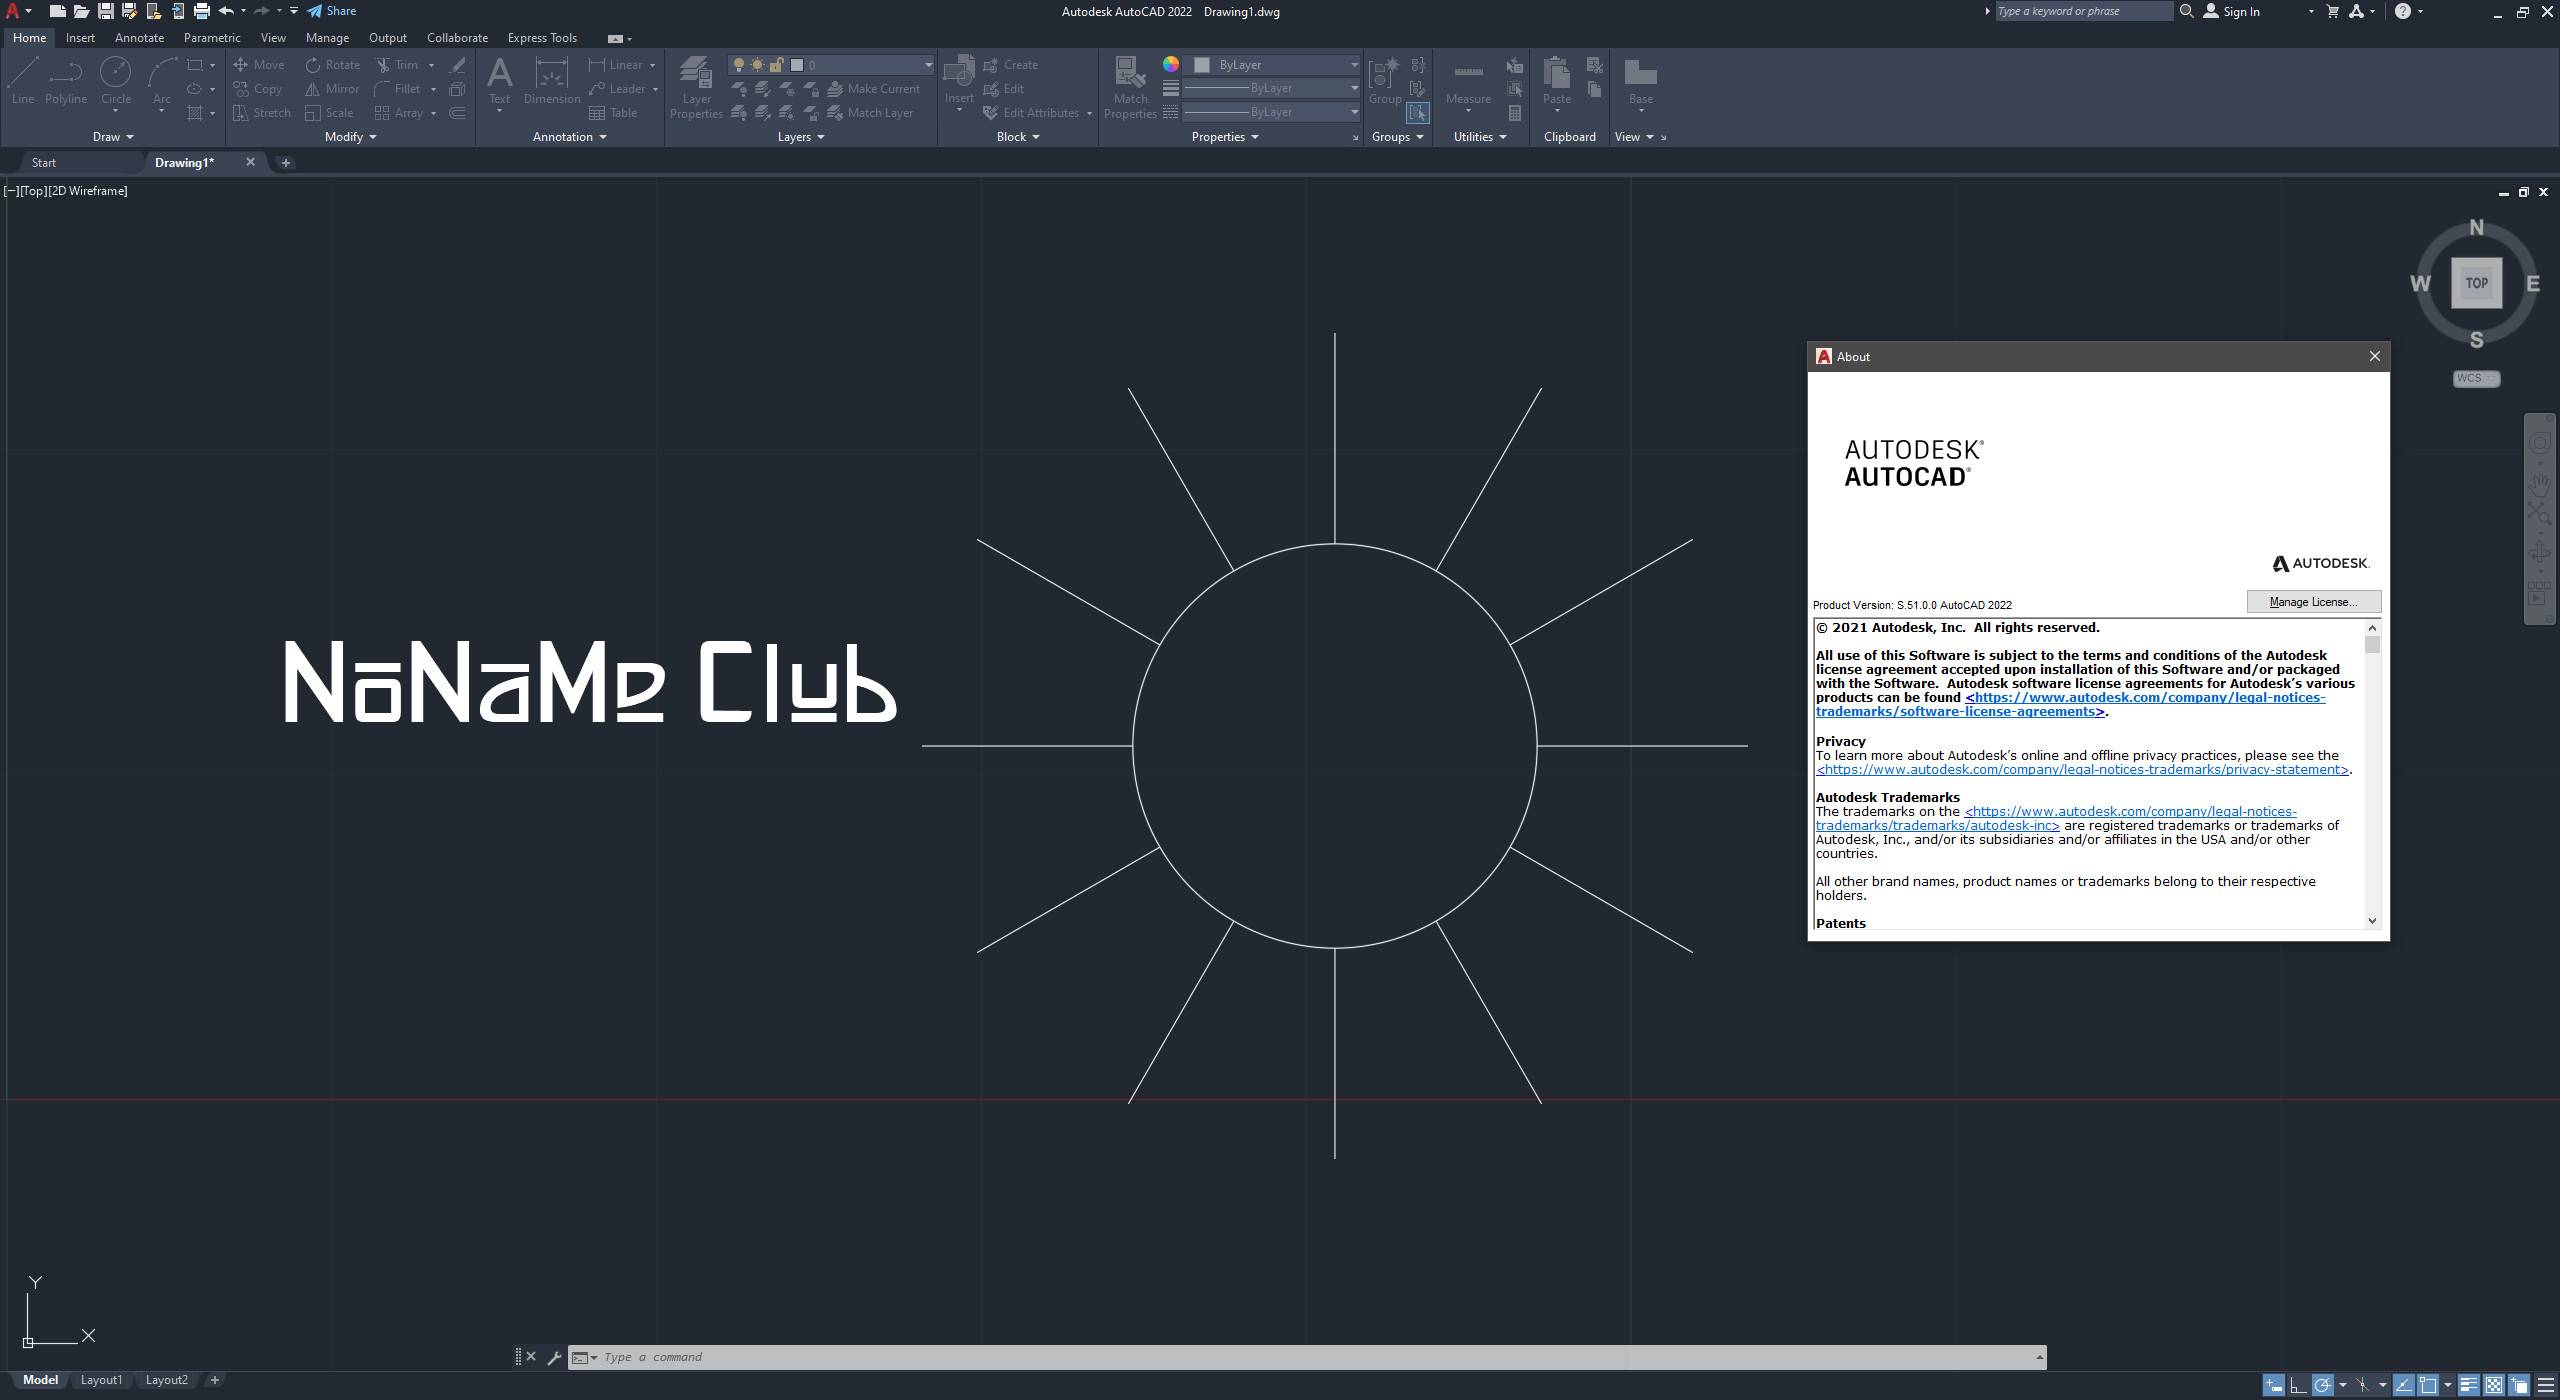Activate the Copy command

[258, 89]
